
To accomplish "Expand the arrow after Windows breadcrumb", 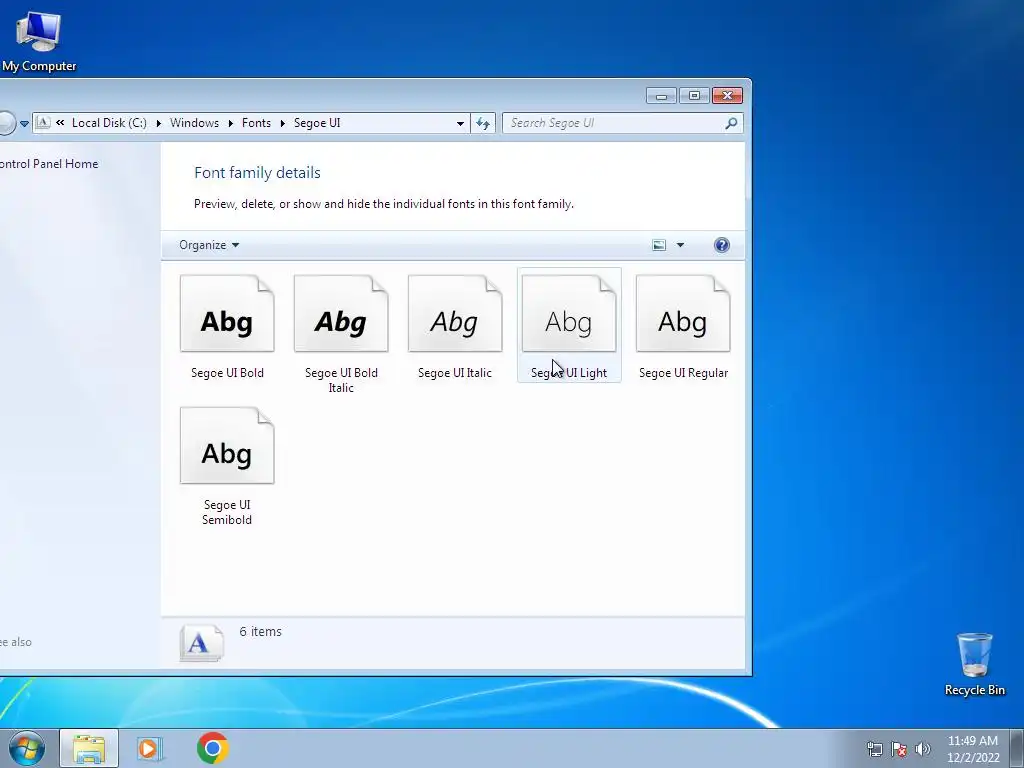I will coord(230,123).
